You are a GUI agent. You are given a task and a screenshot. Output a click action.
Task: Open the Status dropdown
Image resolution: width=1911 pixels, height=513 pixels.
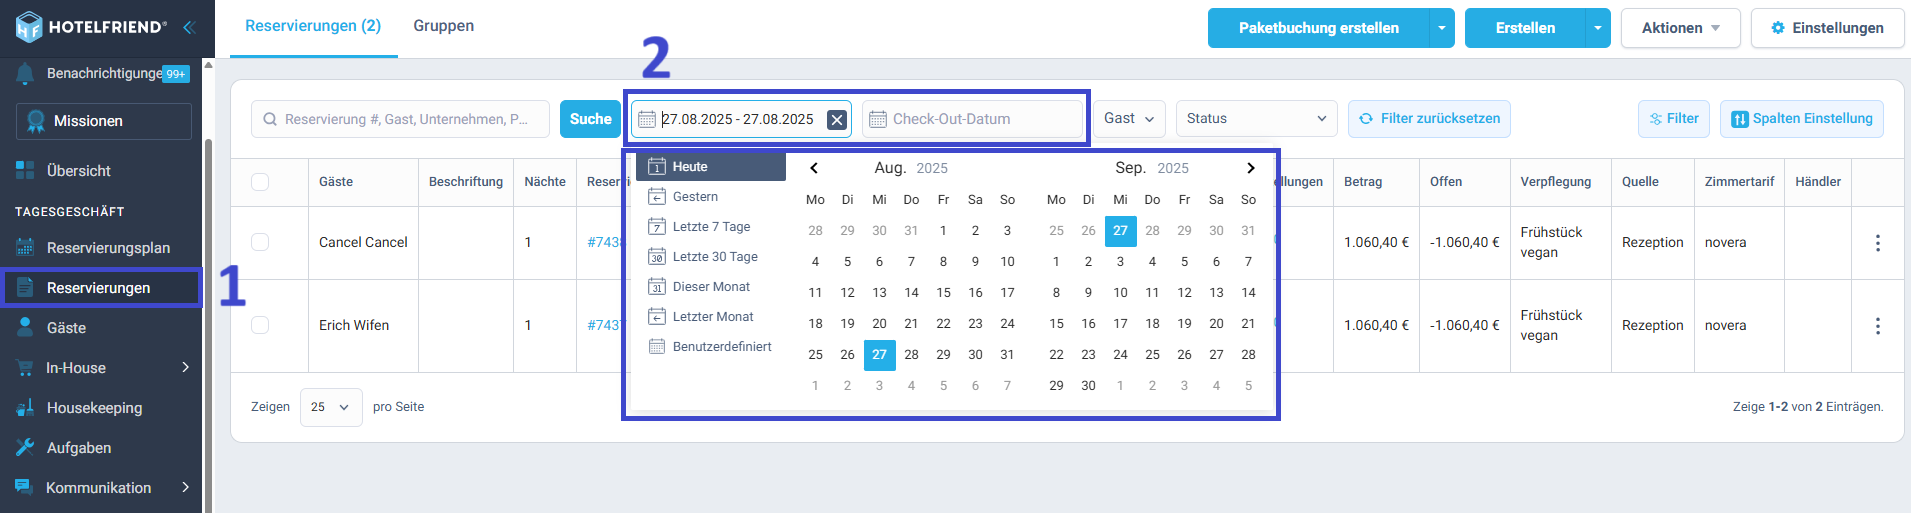(x=1257, y=119)
